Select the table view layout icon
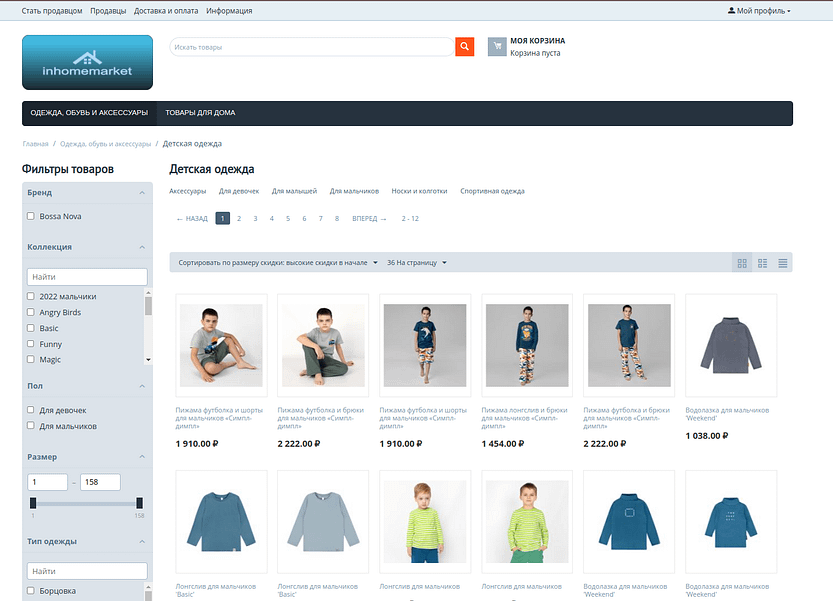 tap(762, 263)
